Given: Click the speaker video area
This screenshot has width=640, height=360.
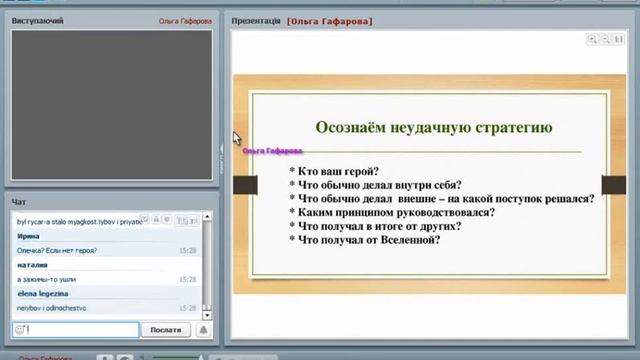Looking at the screenshot, I should click(112, 105).
